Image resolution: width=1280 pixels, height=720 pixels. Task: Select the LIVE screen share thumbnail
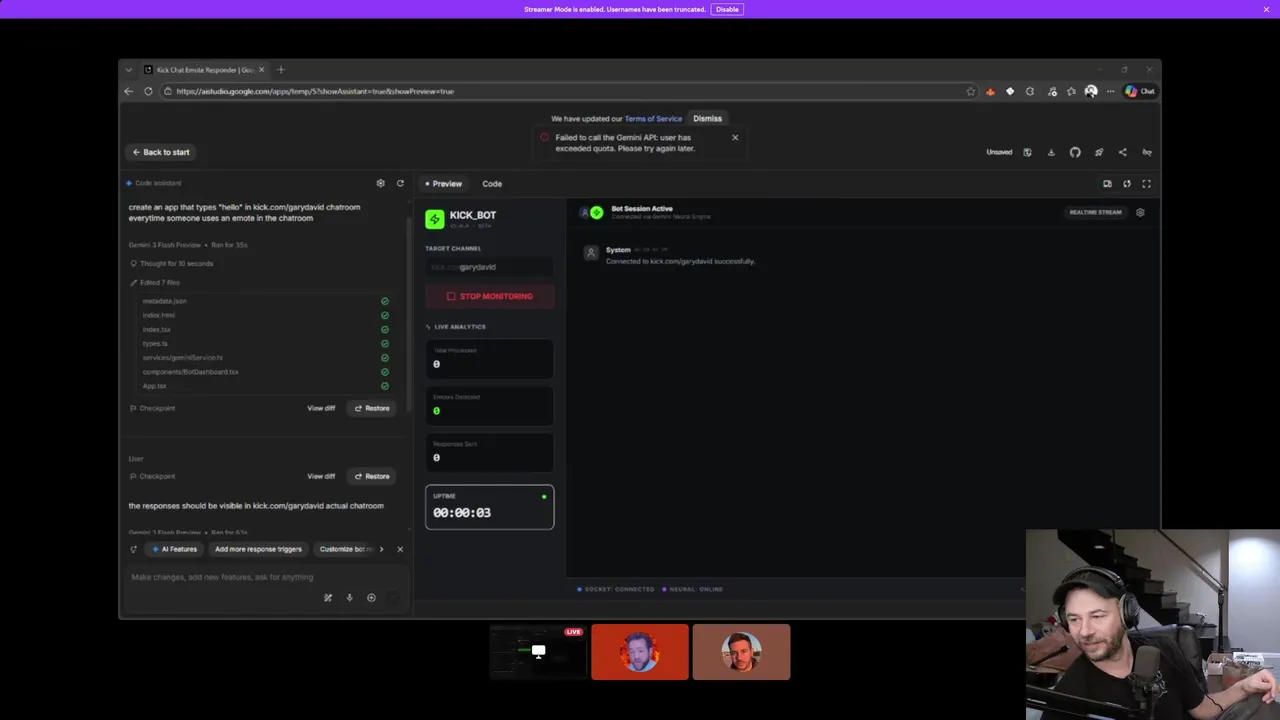538,652
